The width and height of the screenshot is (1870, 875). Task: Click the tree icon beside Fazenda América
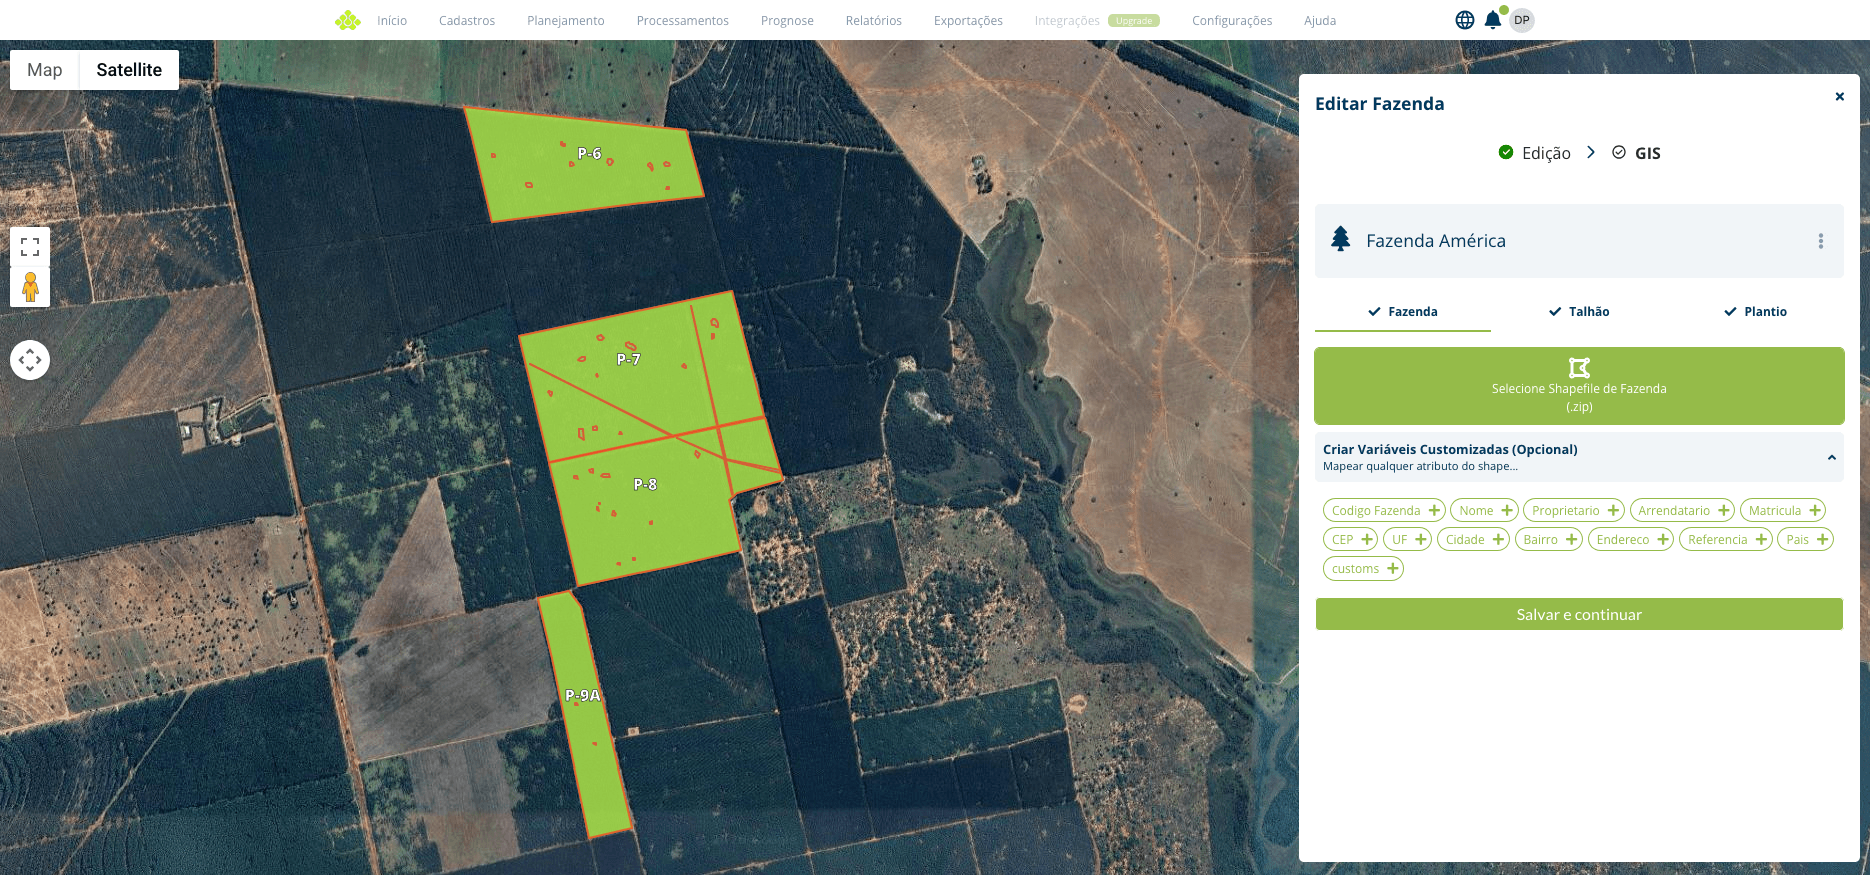1341,239
